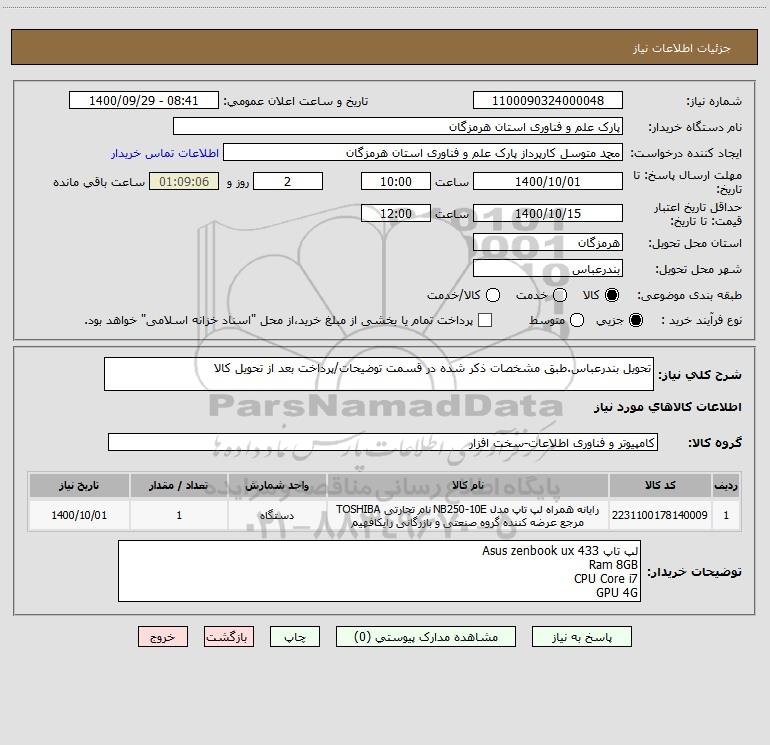Click the request creator name field
Screen dimensions: 770x745
423,153
